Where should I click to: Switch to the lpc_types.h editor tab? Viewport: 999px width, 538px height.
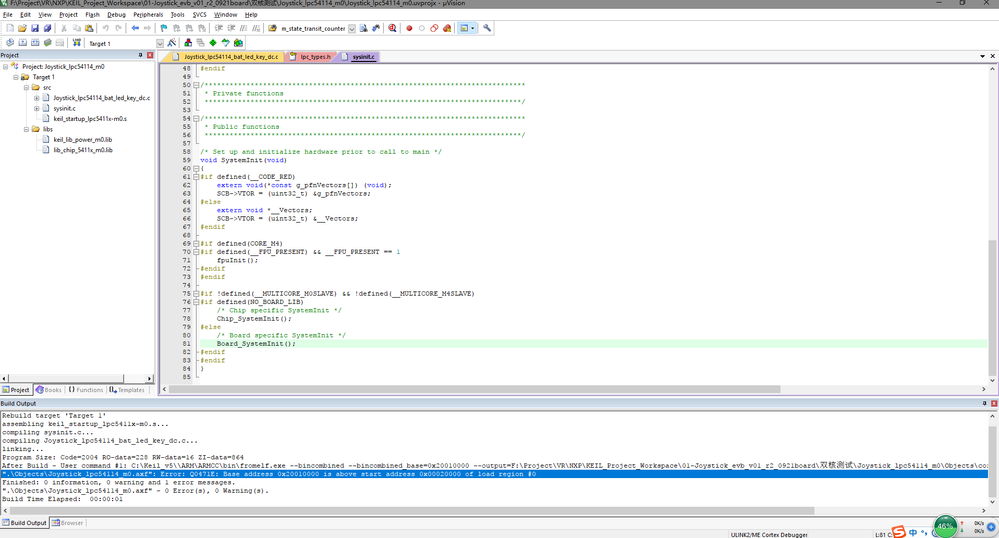310,57
